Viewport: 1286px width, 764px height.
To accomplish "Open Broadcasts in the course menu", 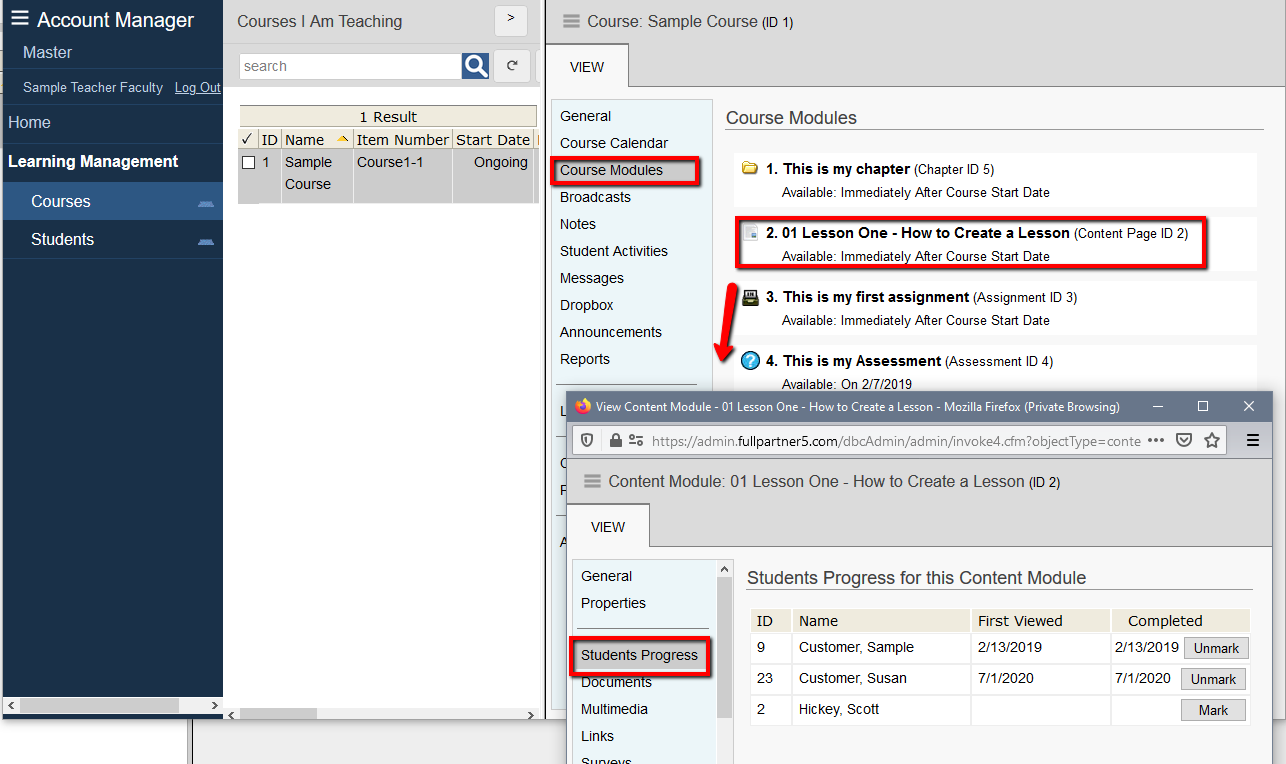I will coord(595,197).
